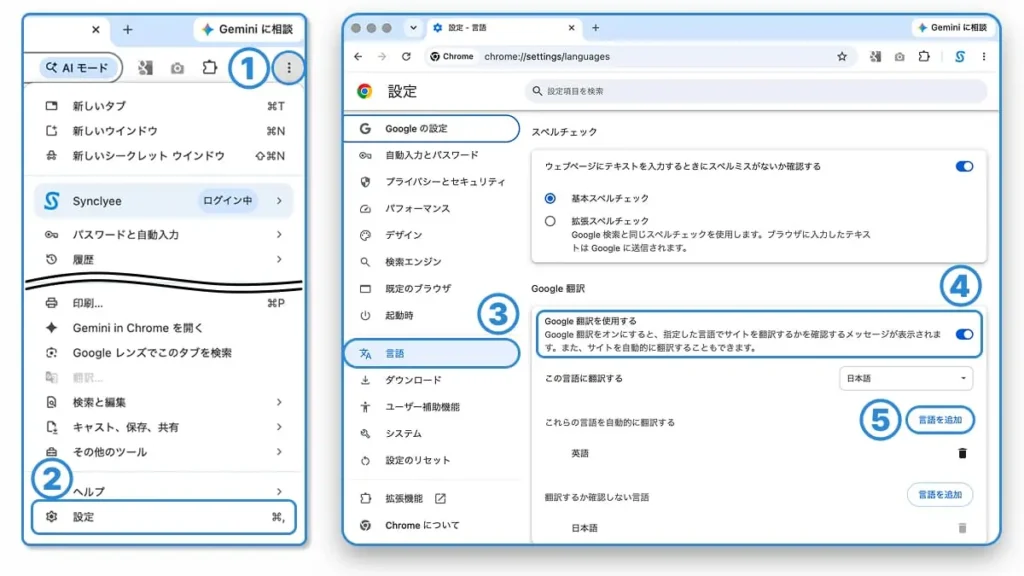Expand その他のツール submenu
This screenshot has height=576, width=1024.
165,452
